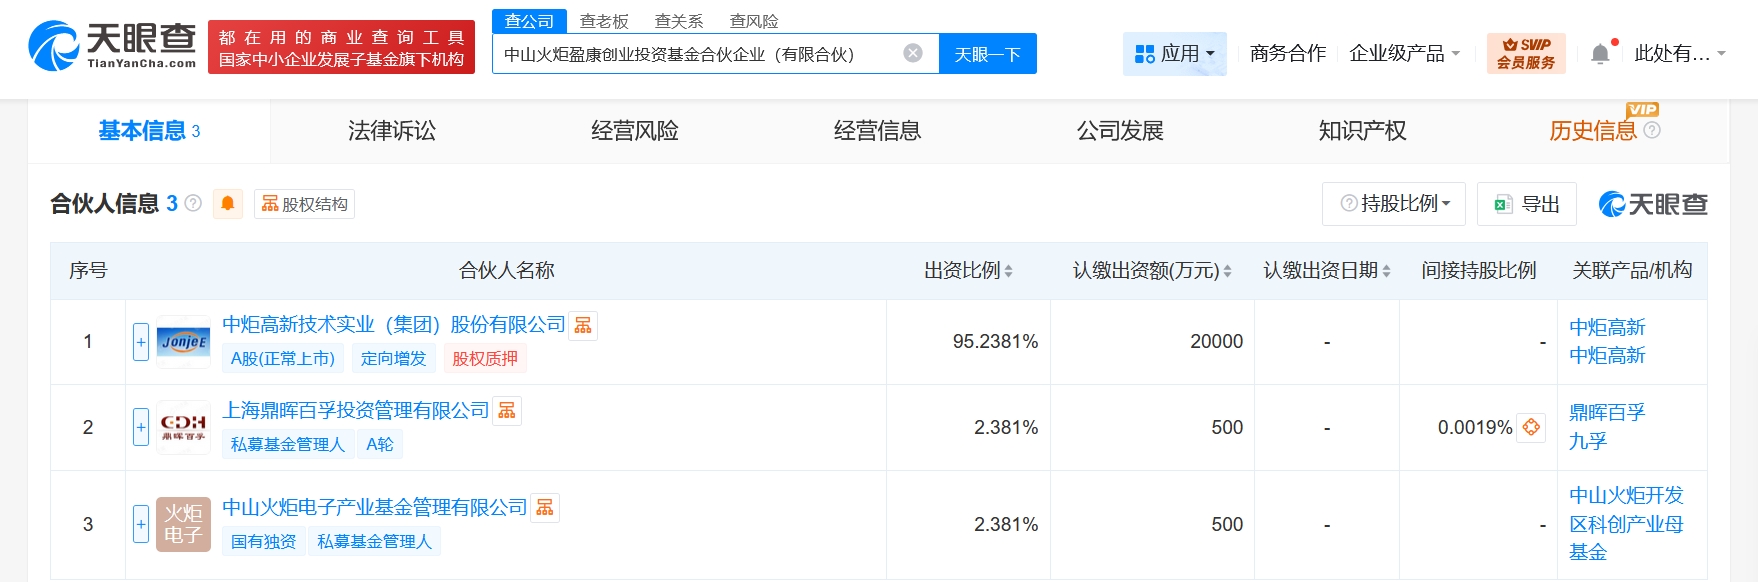The width and height of the screenshot is (1758, 582).
Task: Click equity structure icon next to 中炬高新技术实业
Action: point(583,325)
